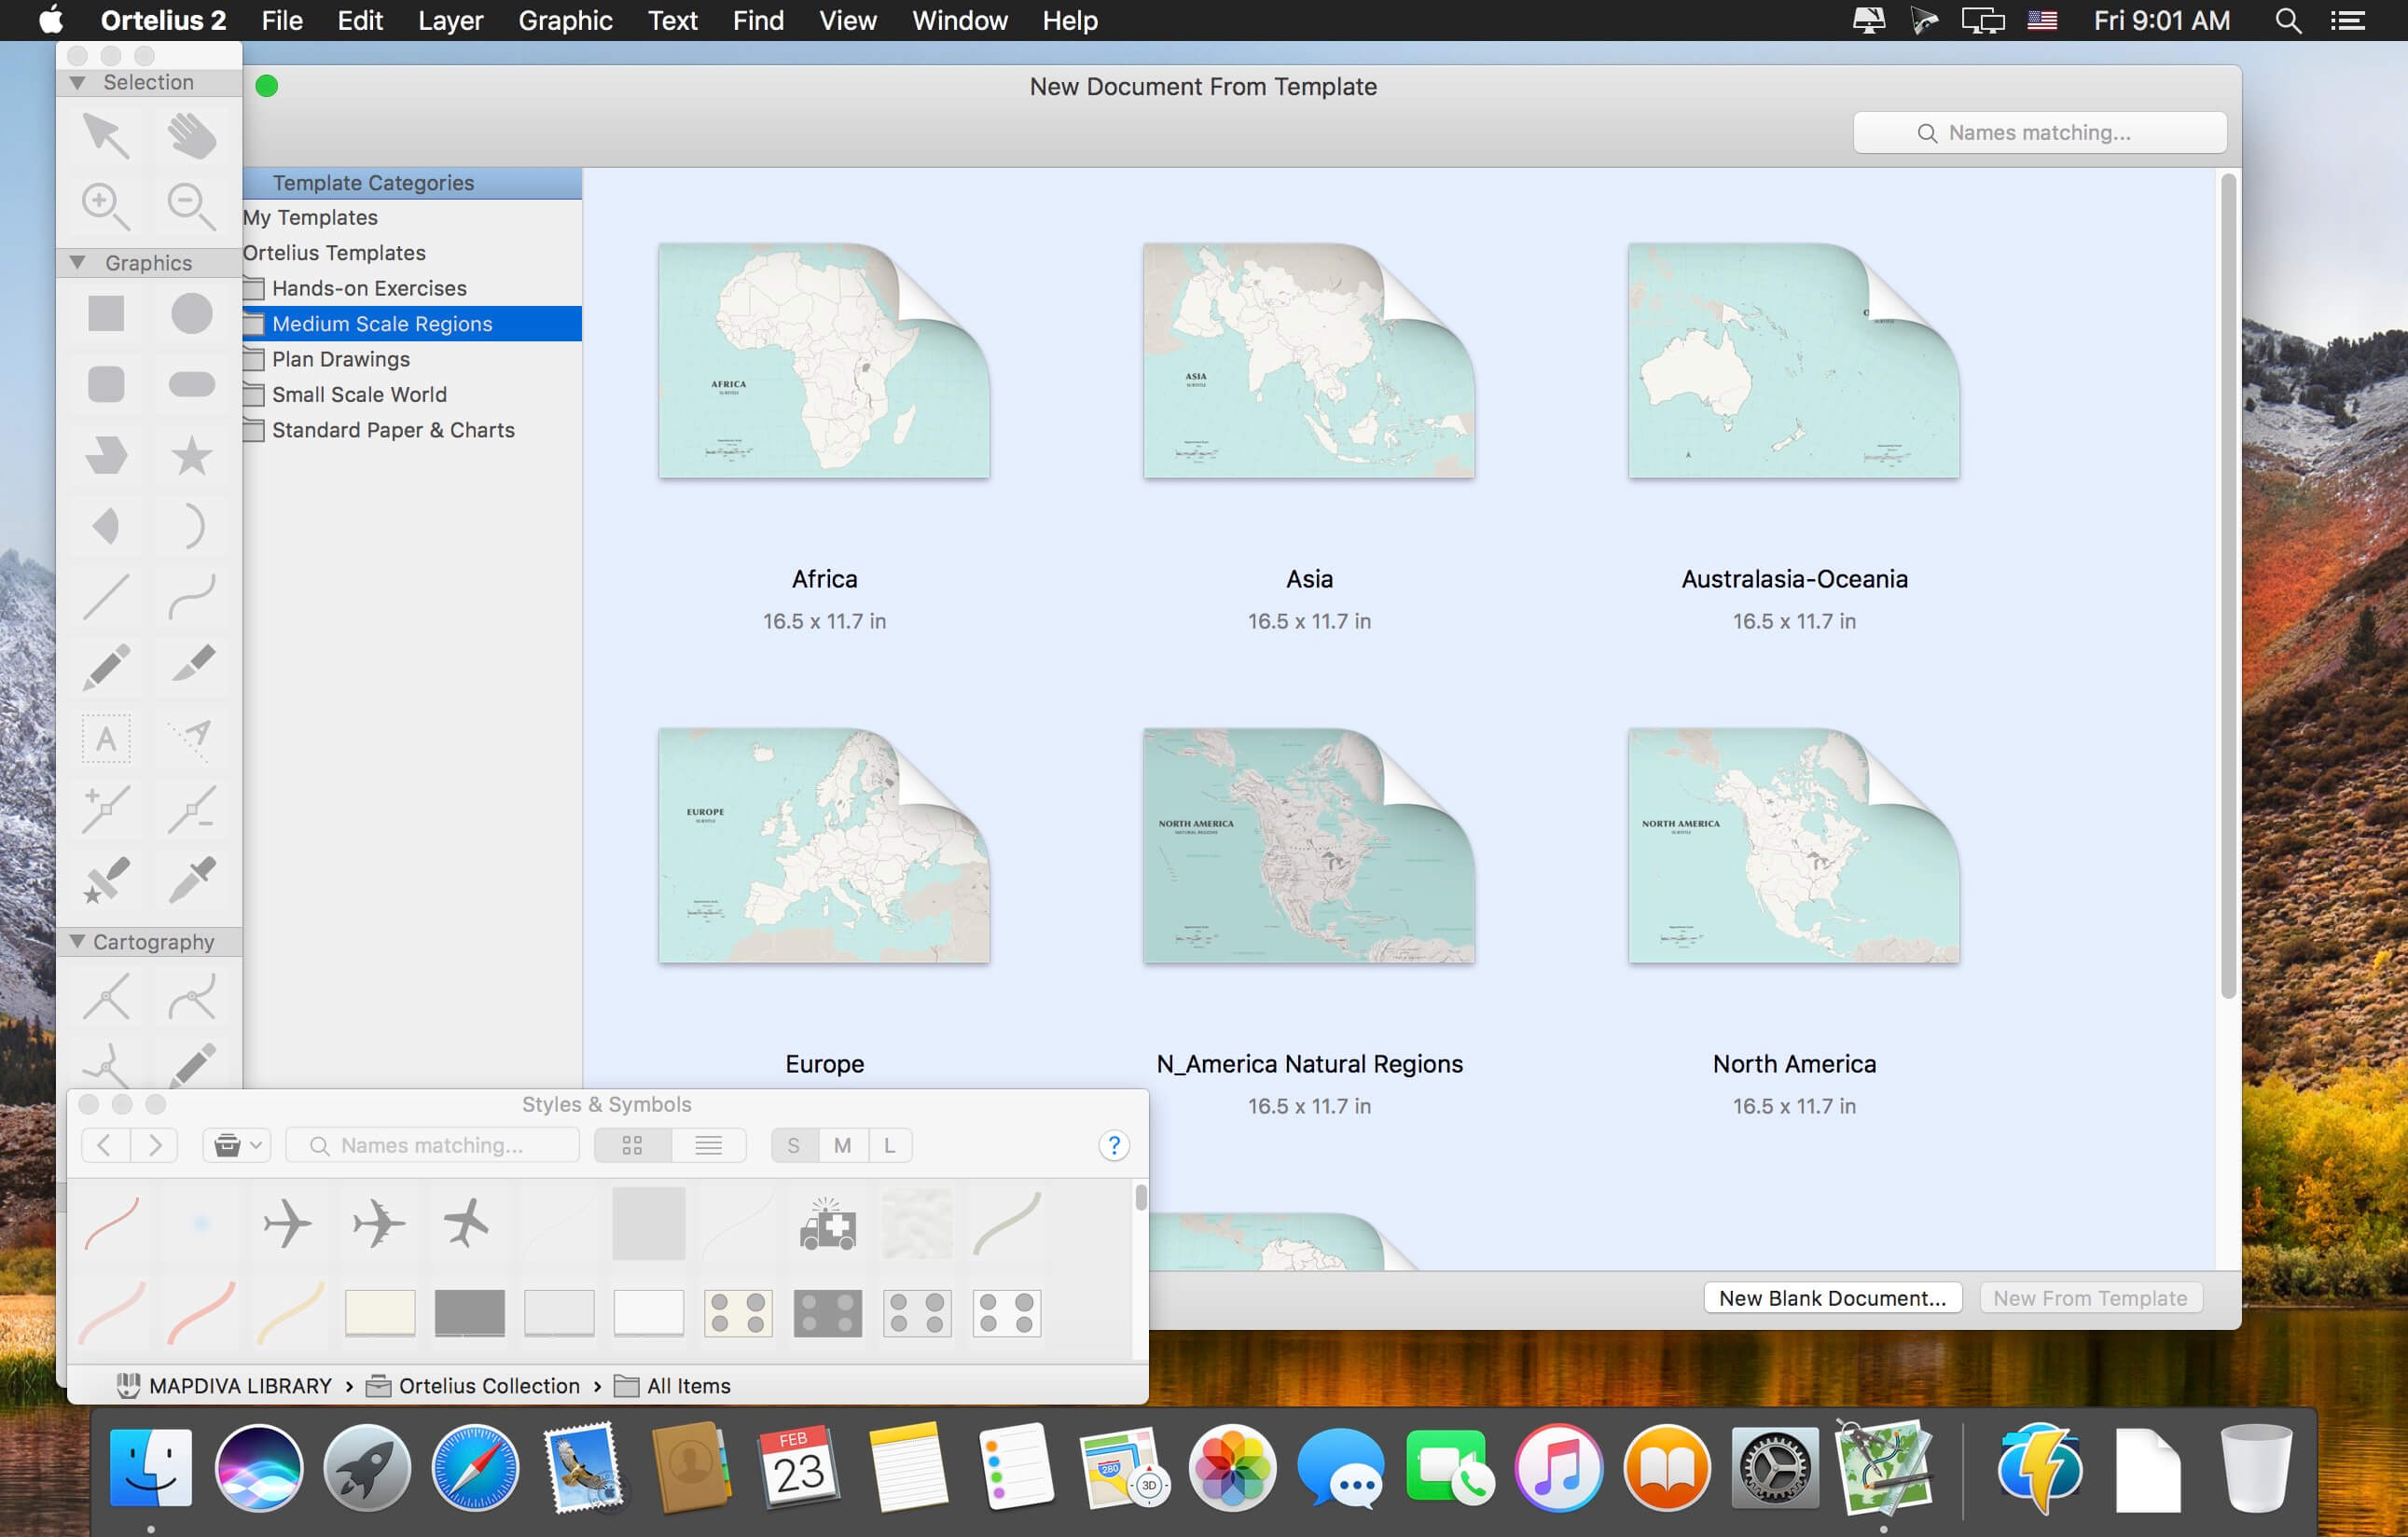Select the dark gray style swatch

(469, 1312)
